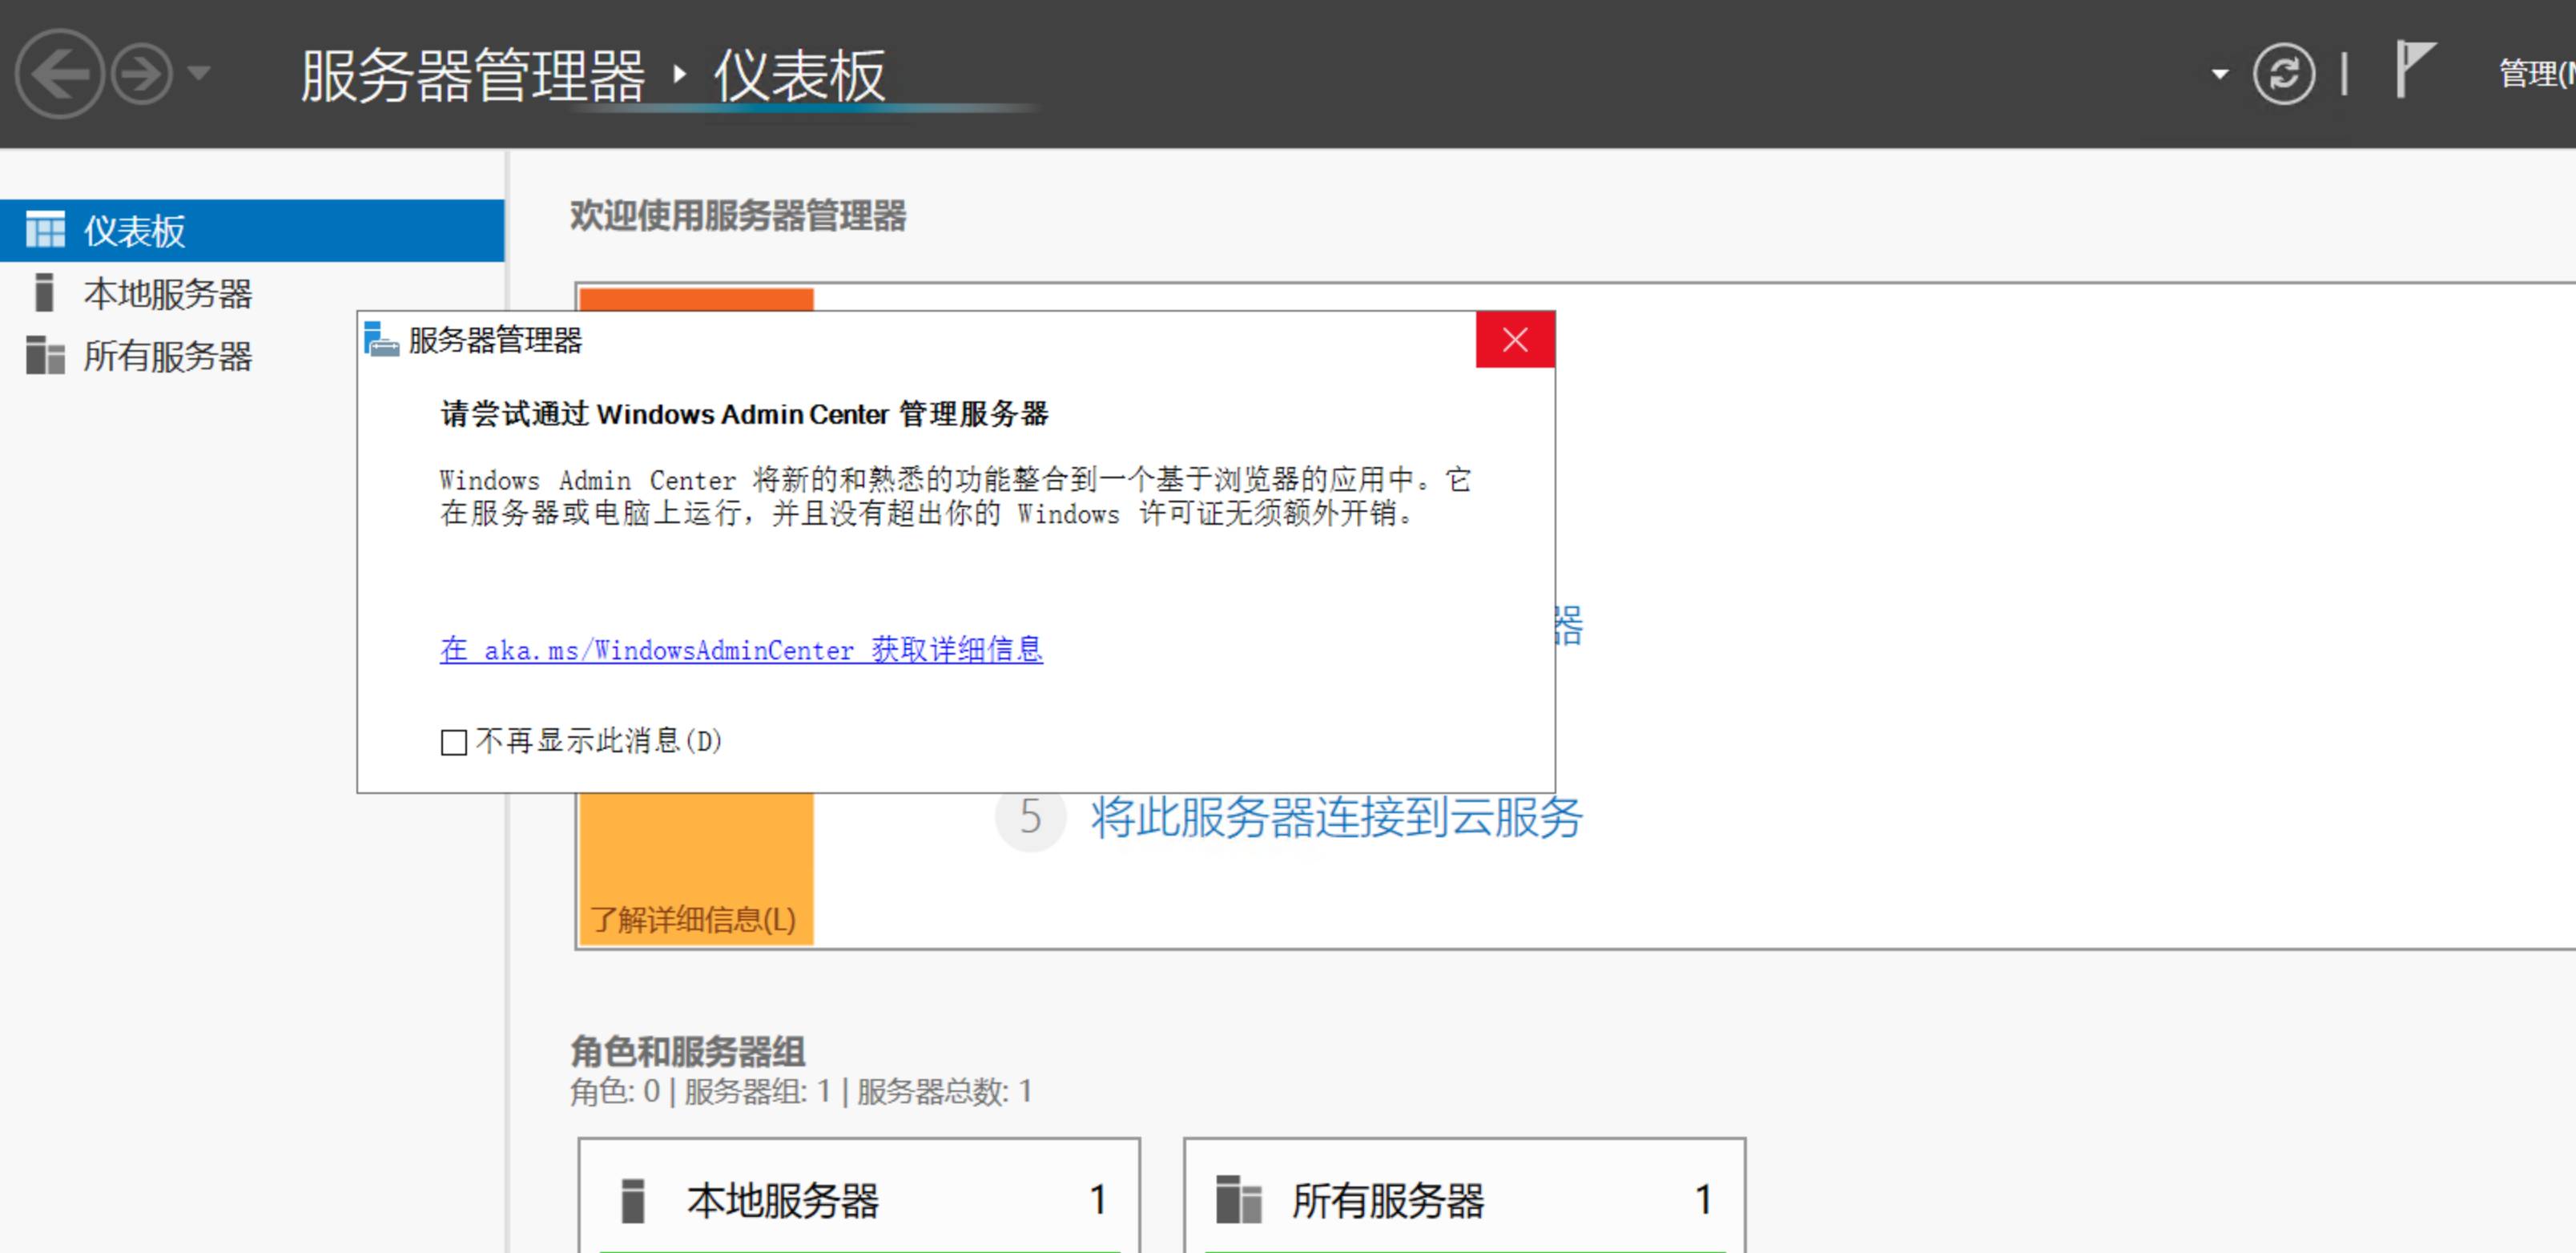Image resolution: width=2576 pixels, height=1253 pixels.
Task: Click 了解详细信息(L) in orange panel
Action: 693,919
